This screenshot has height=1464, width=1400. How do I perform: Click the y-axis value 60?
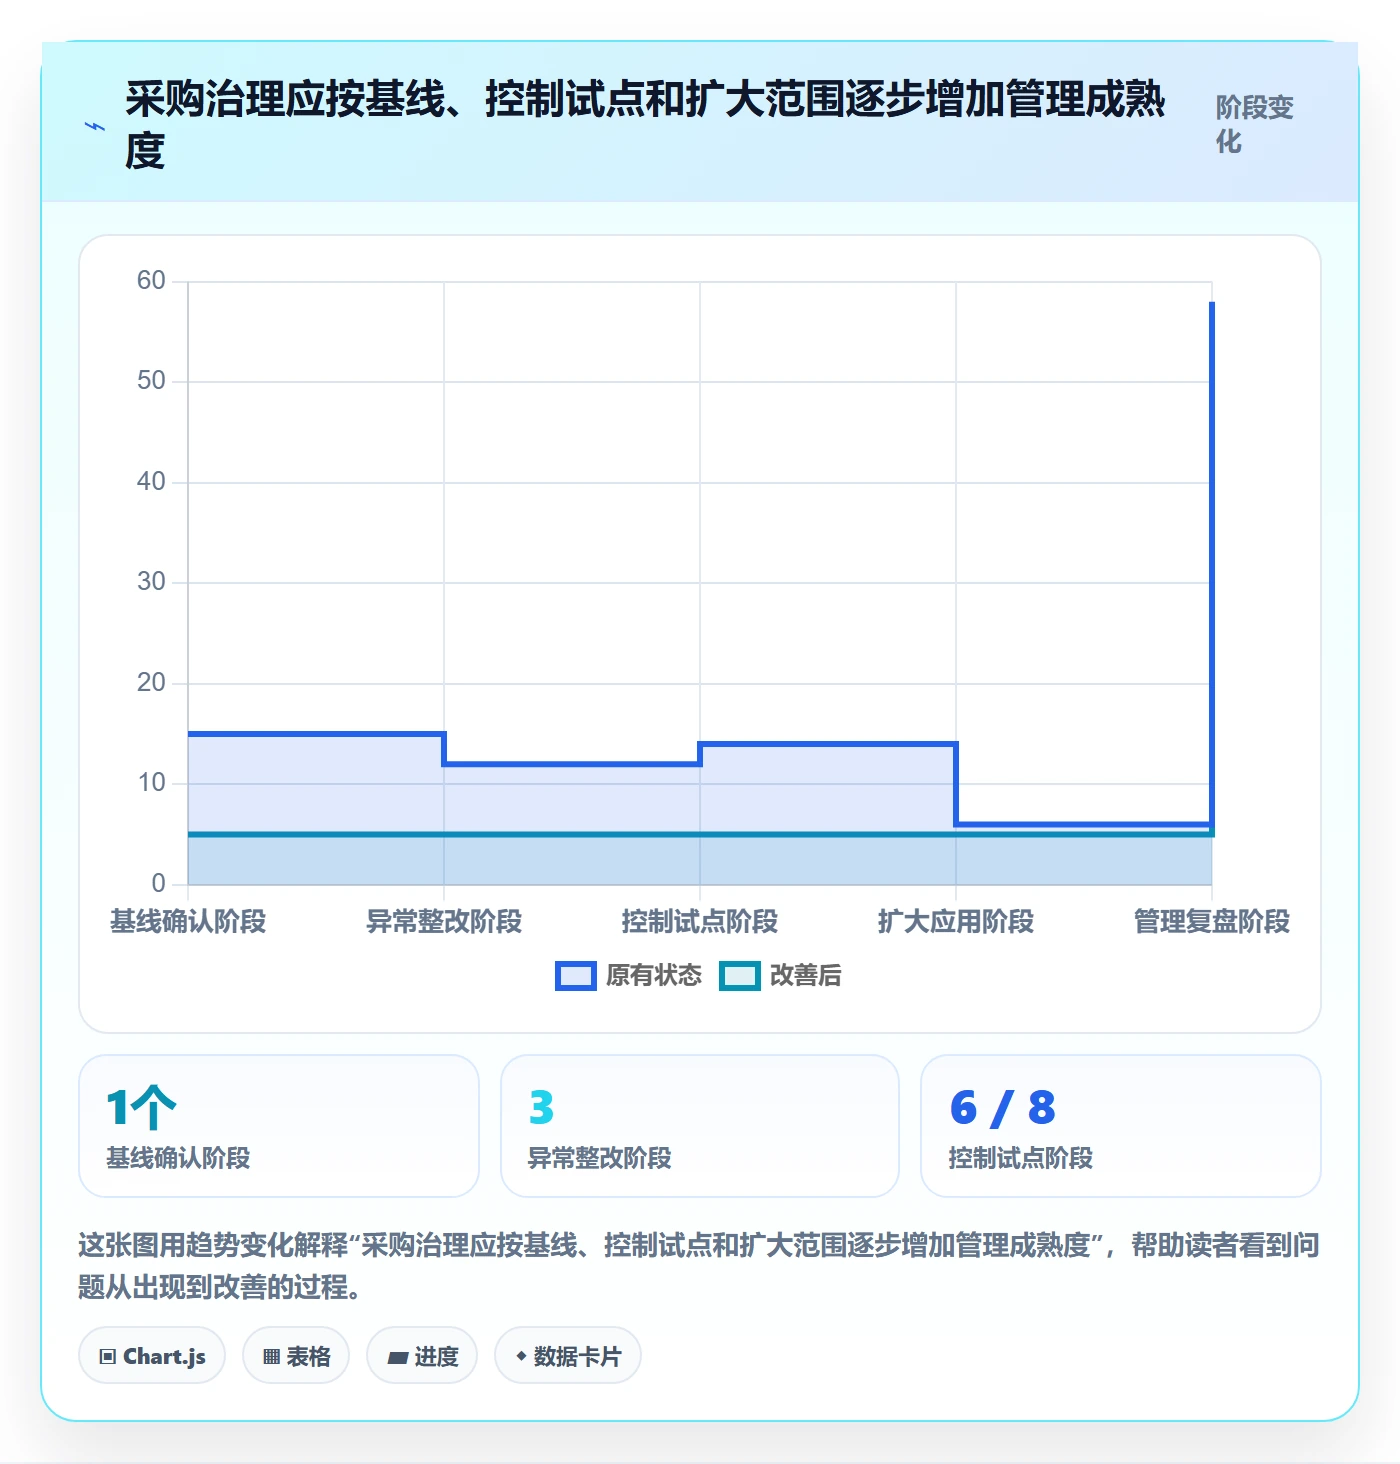(151, 281)
